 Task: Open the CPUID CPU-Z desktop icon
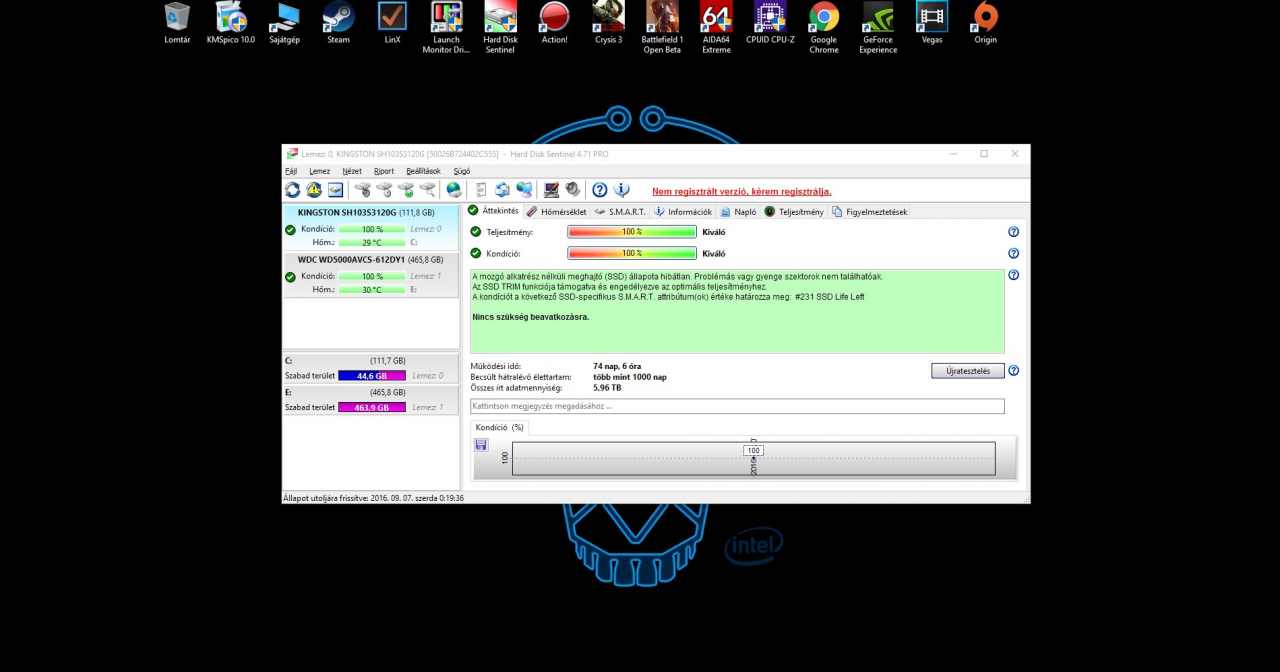pyautogui.click(x=770, y=24)
